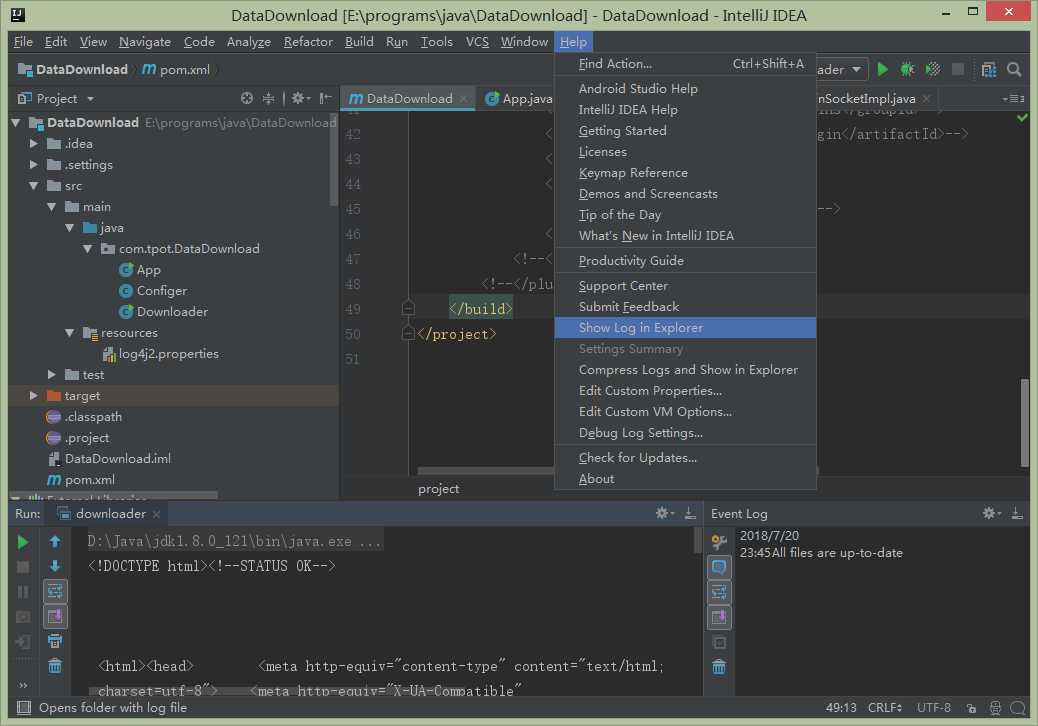The width and height of the screenshot is (1038, 726).
Task: Open the Event Log gear menu
Action: [x=990, y=514]
